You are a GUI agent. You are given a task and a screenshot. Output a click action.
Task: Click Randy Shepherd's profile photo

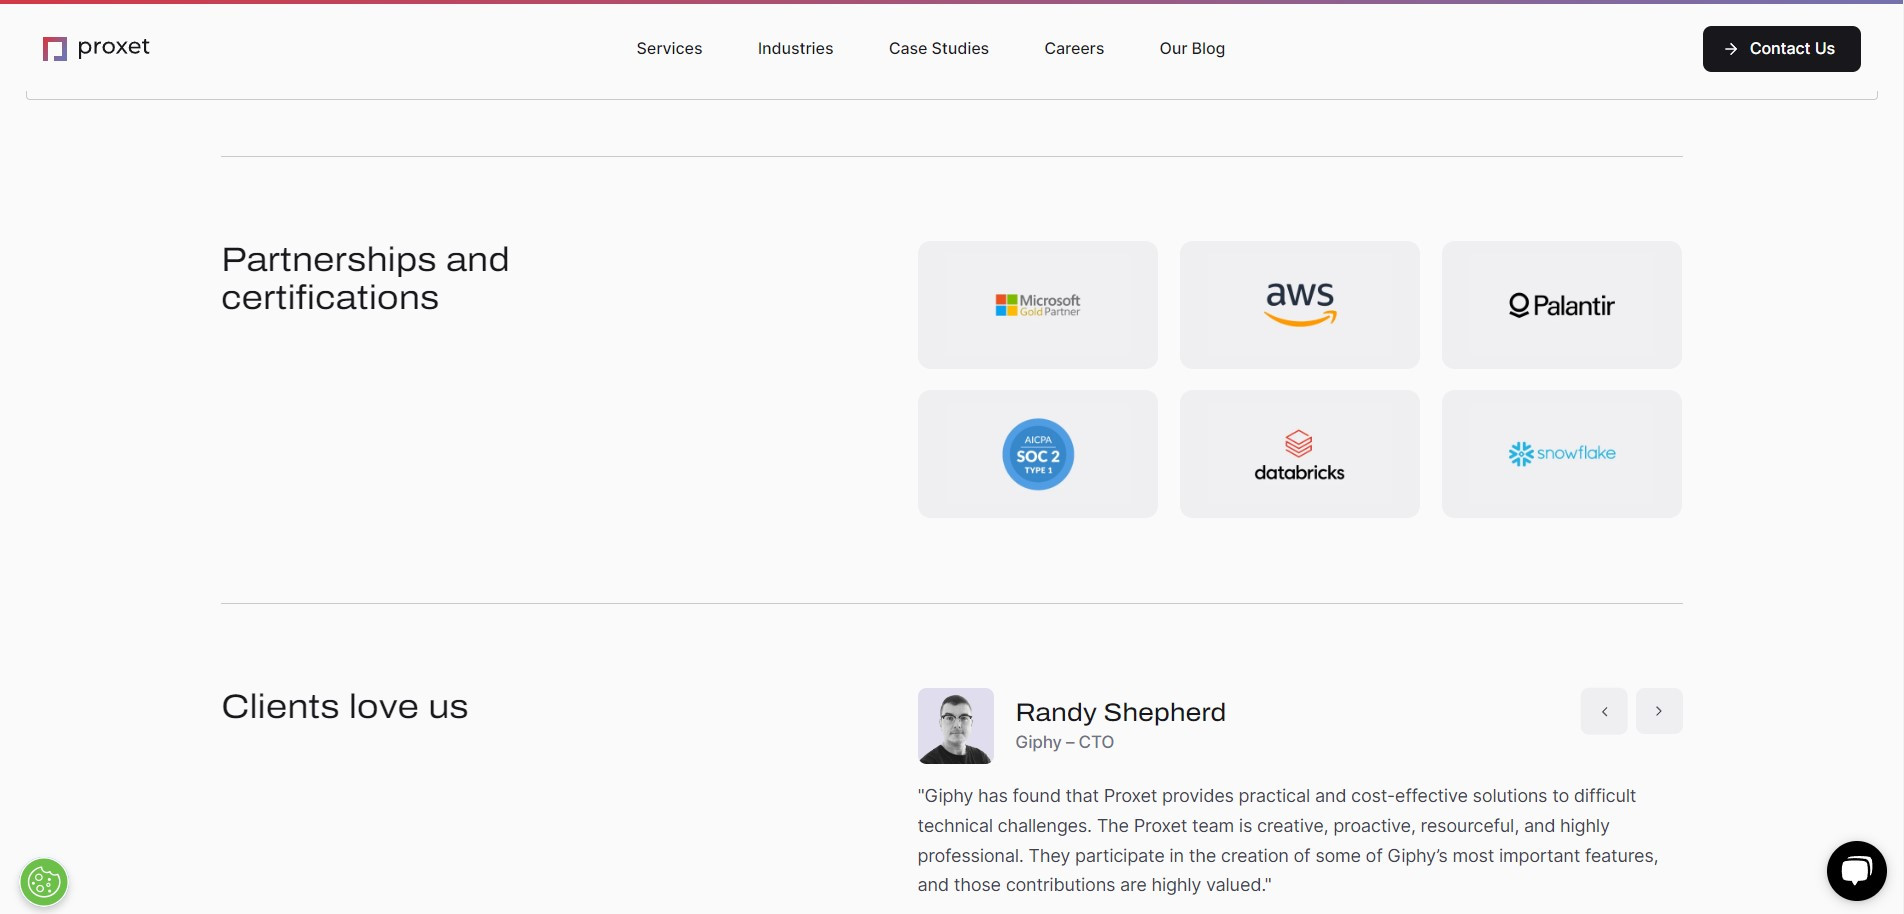click(955, 726)
